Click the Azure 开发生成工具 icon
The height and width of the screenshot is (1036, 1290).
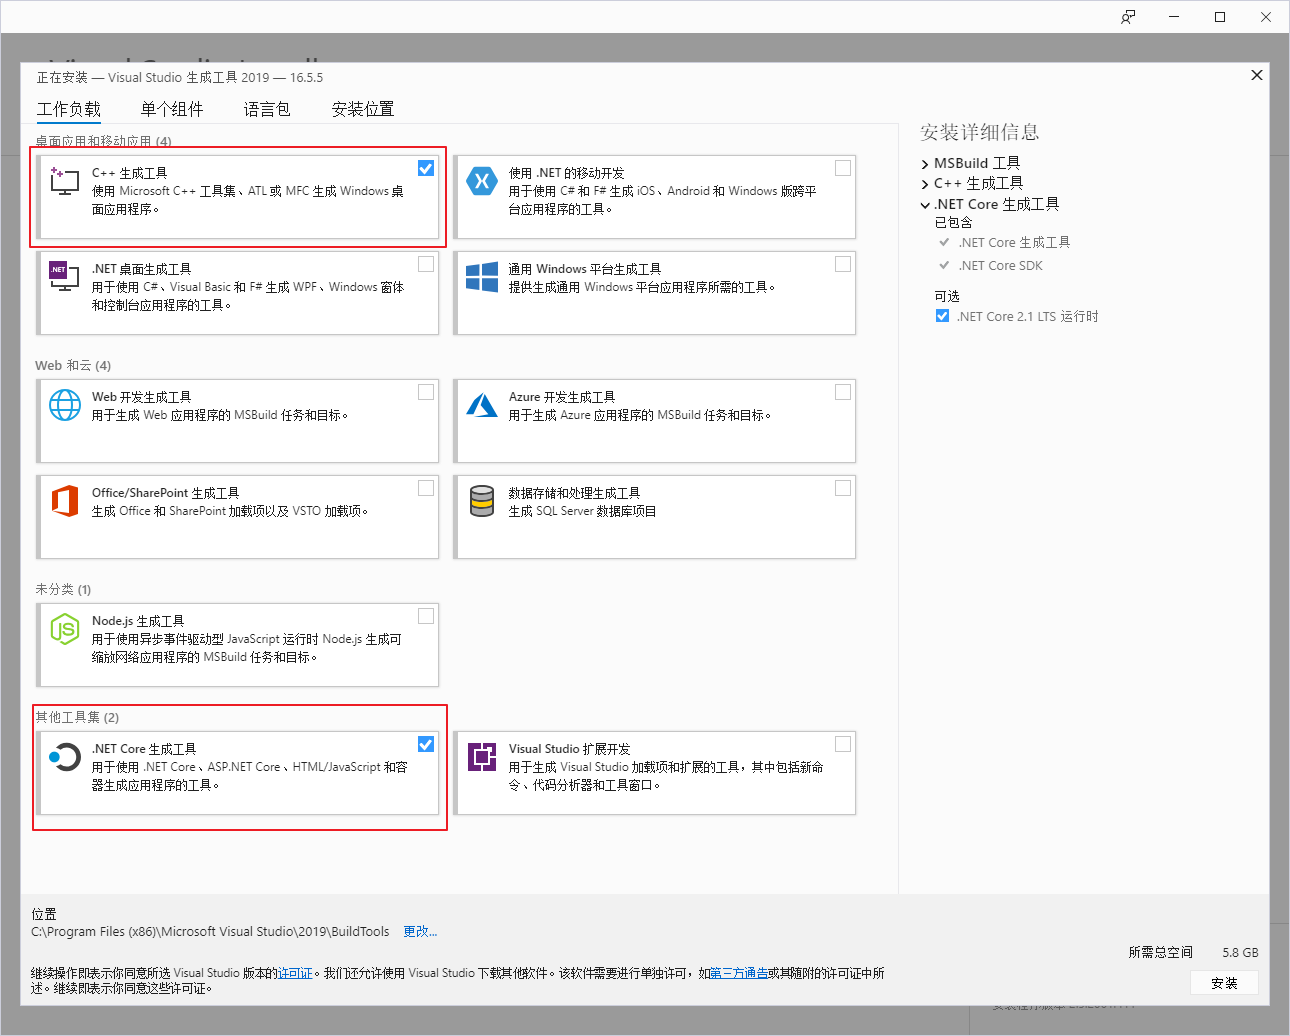(481, 404)
